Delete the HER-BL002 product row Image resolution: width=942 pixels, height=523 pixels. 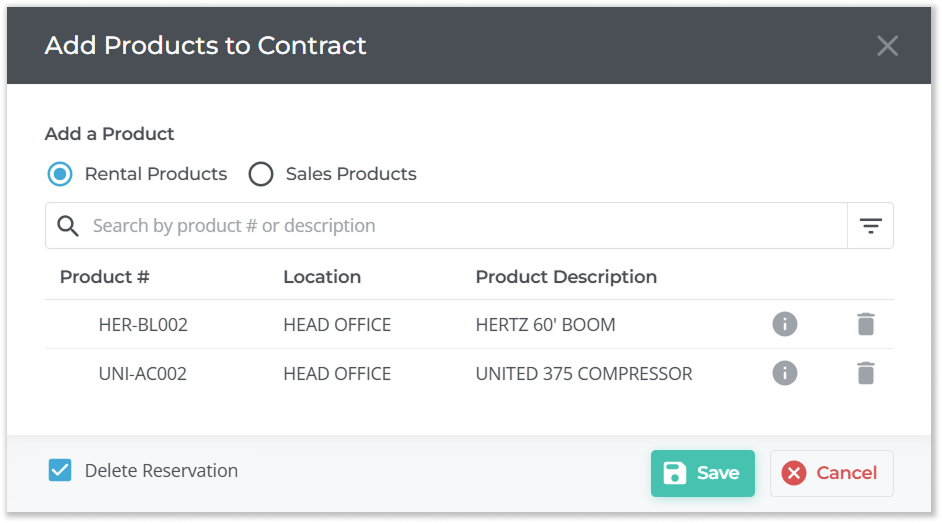click(866, 324)
